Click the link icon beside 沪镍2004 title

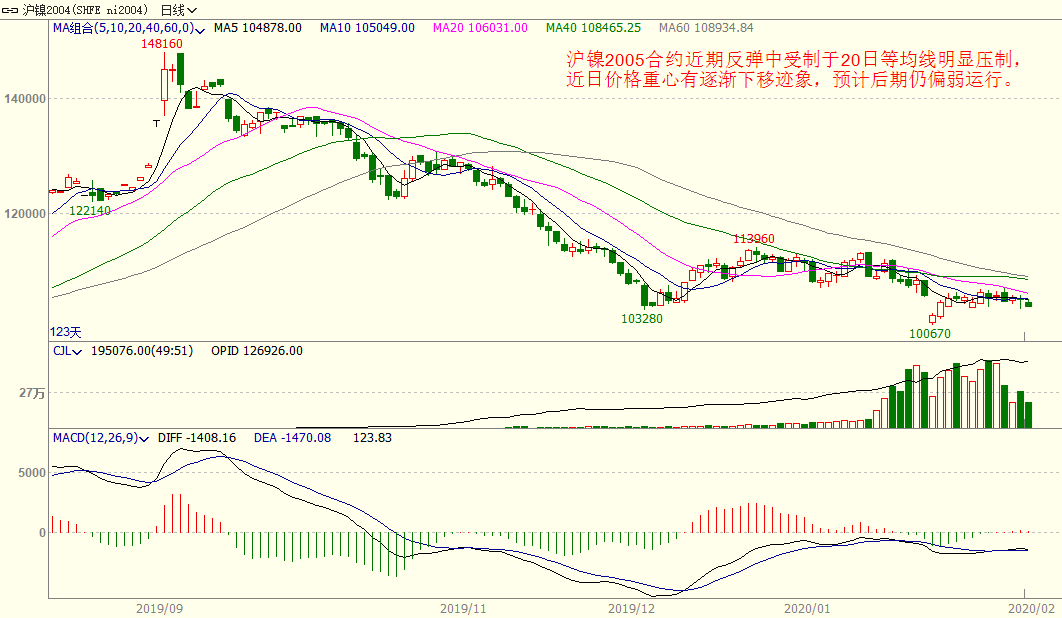point(8,10)
